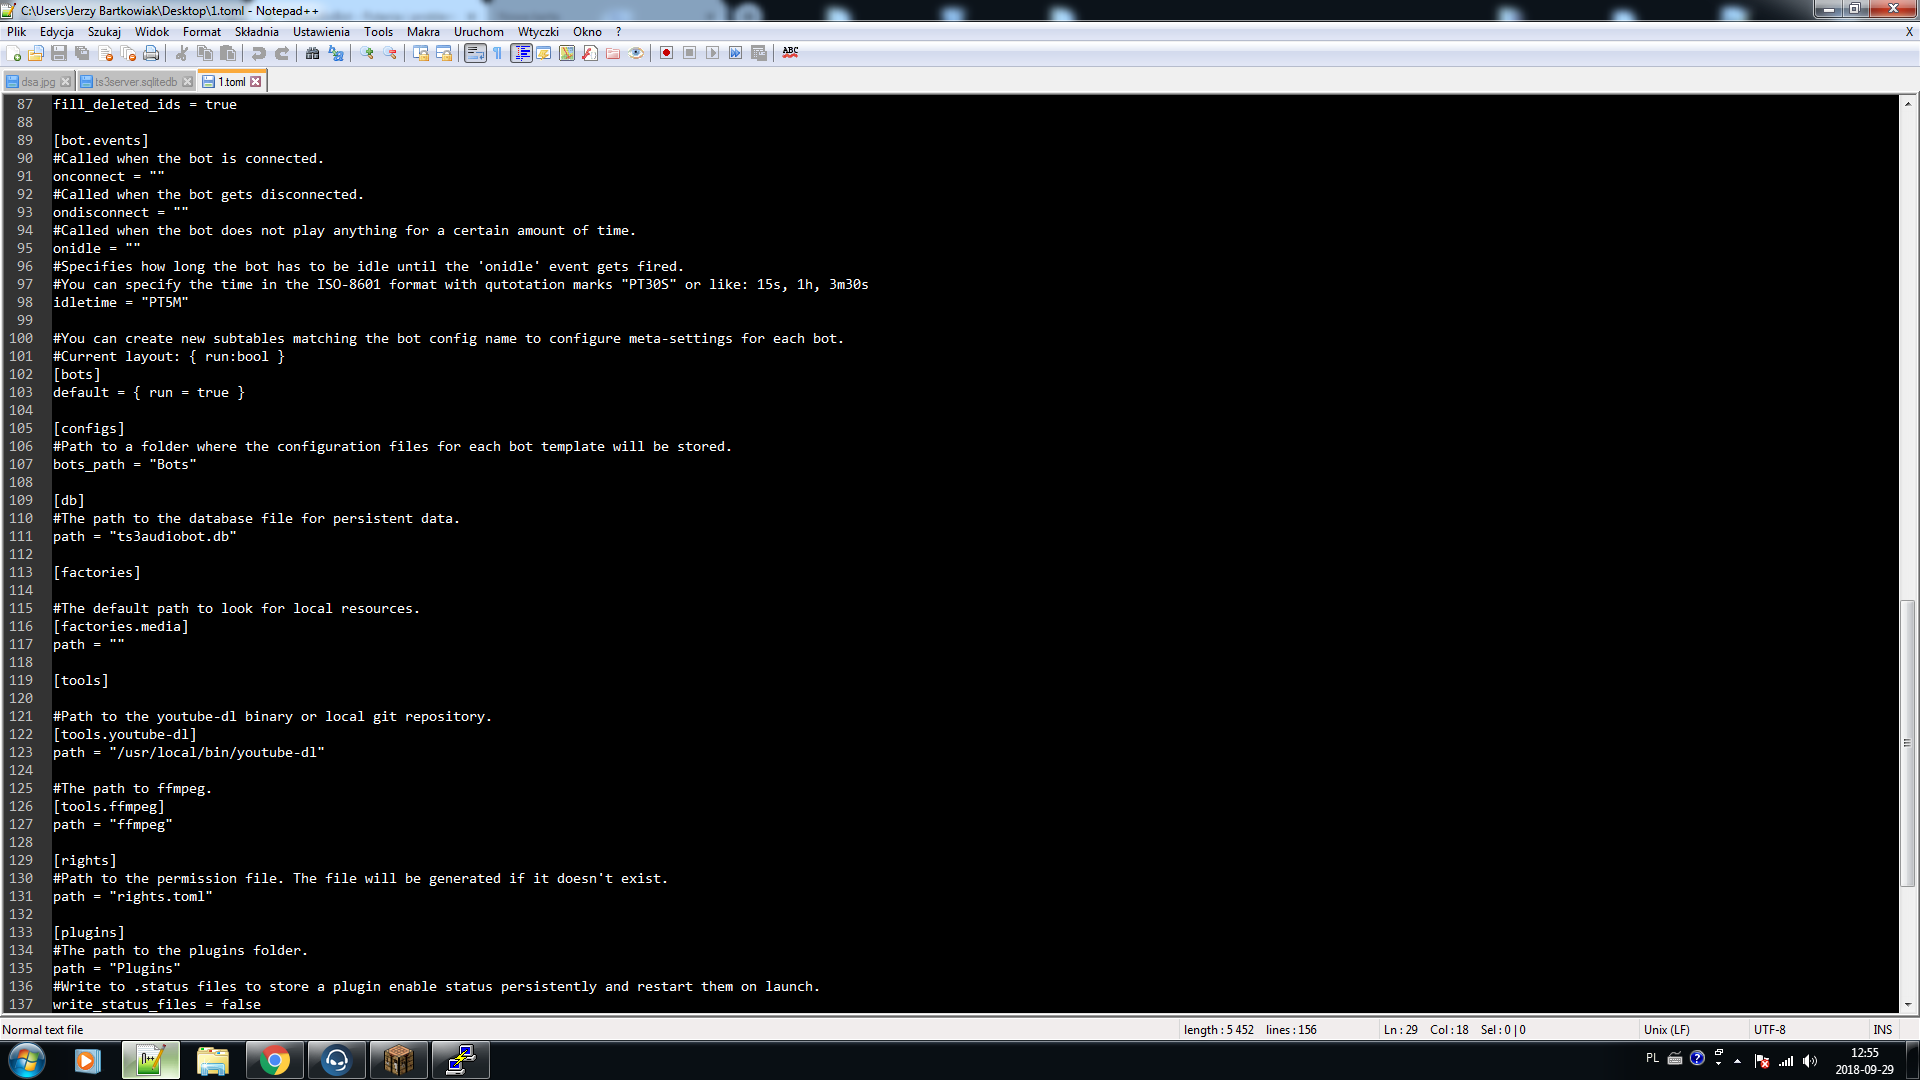
Task: Click the Undo arrow icon
Action: 259,53
